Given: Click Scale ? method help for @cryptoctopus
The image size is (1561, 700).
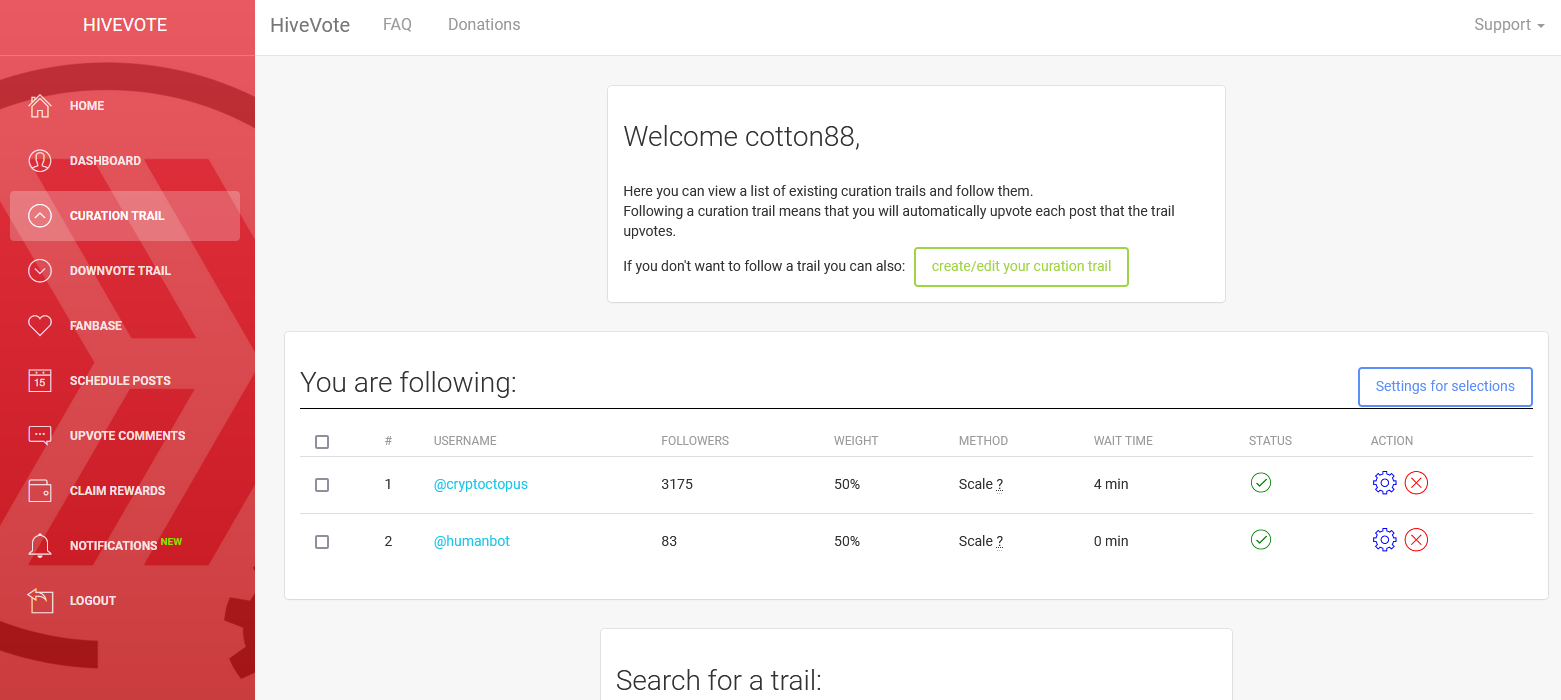Looking at the screenshot, I should click(980, 484).
